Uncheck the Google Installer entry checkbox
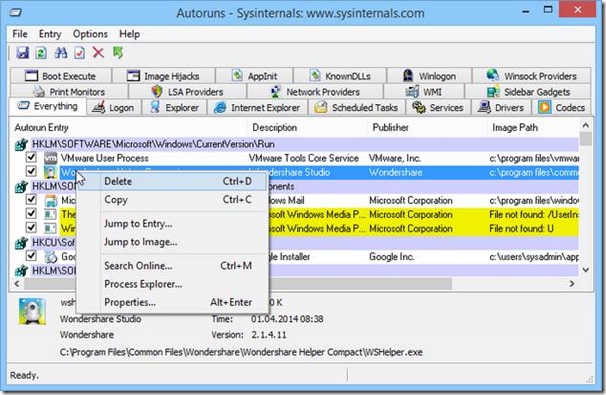 point(31,255)
